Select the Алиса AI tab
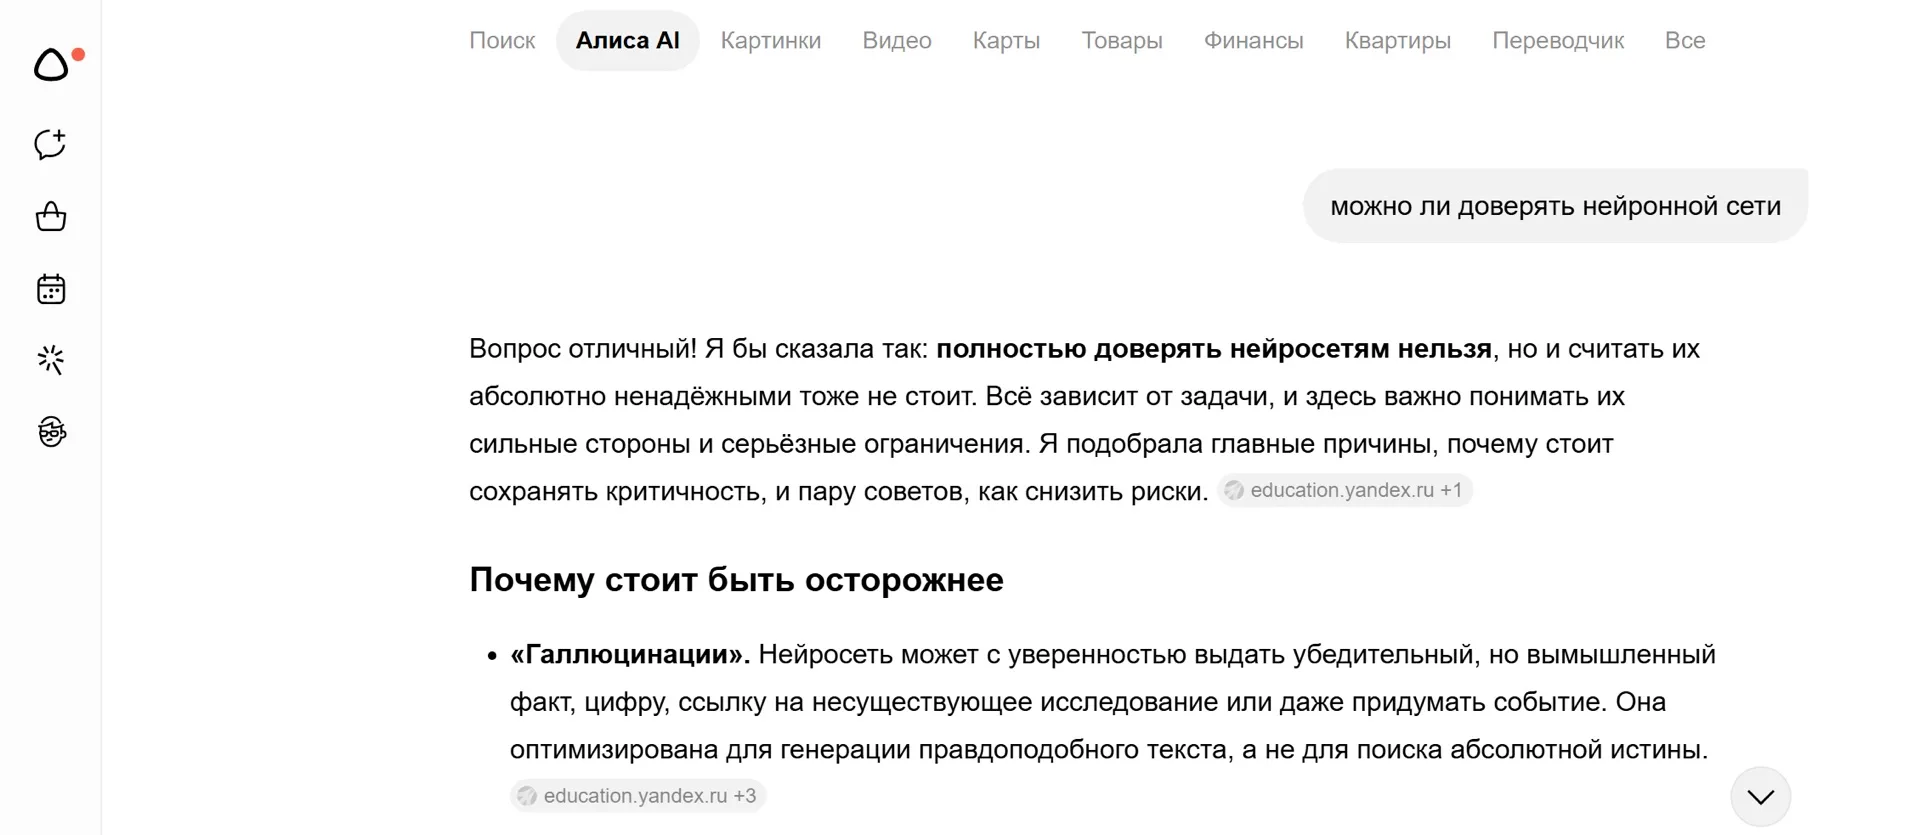This screenshot has width=1920, height=835. pyautogui.click(x=627, y=41)
